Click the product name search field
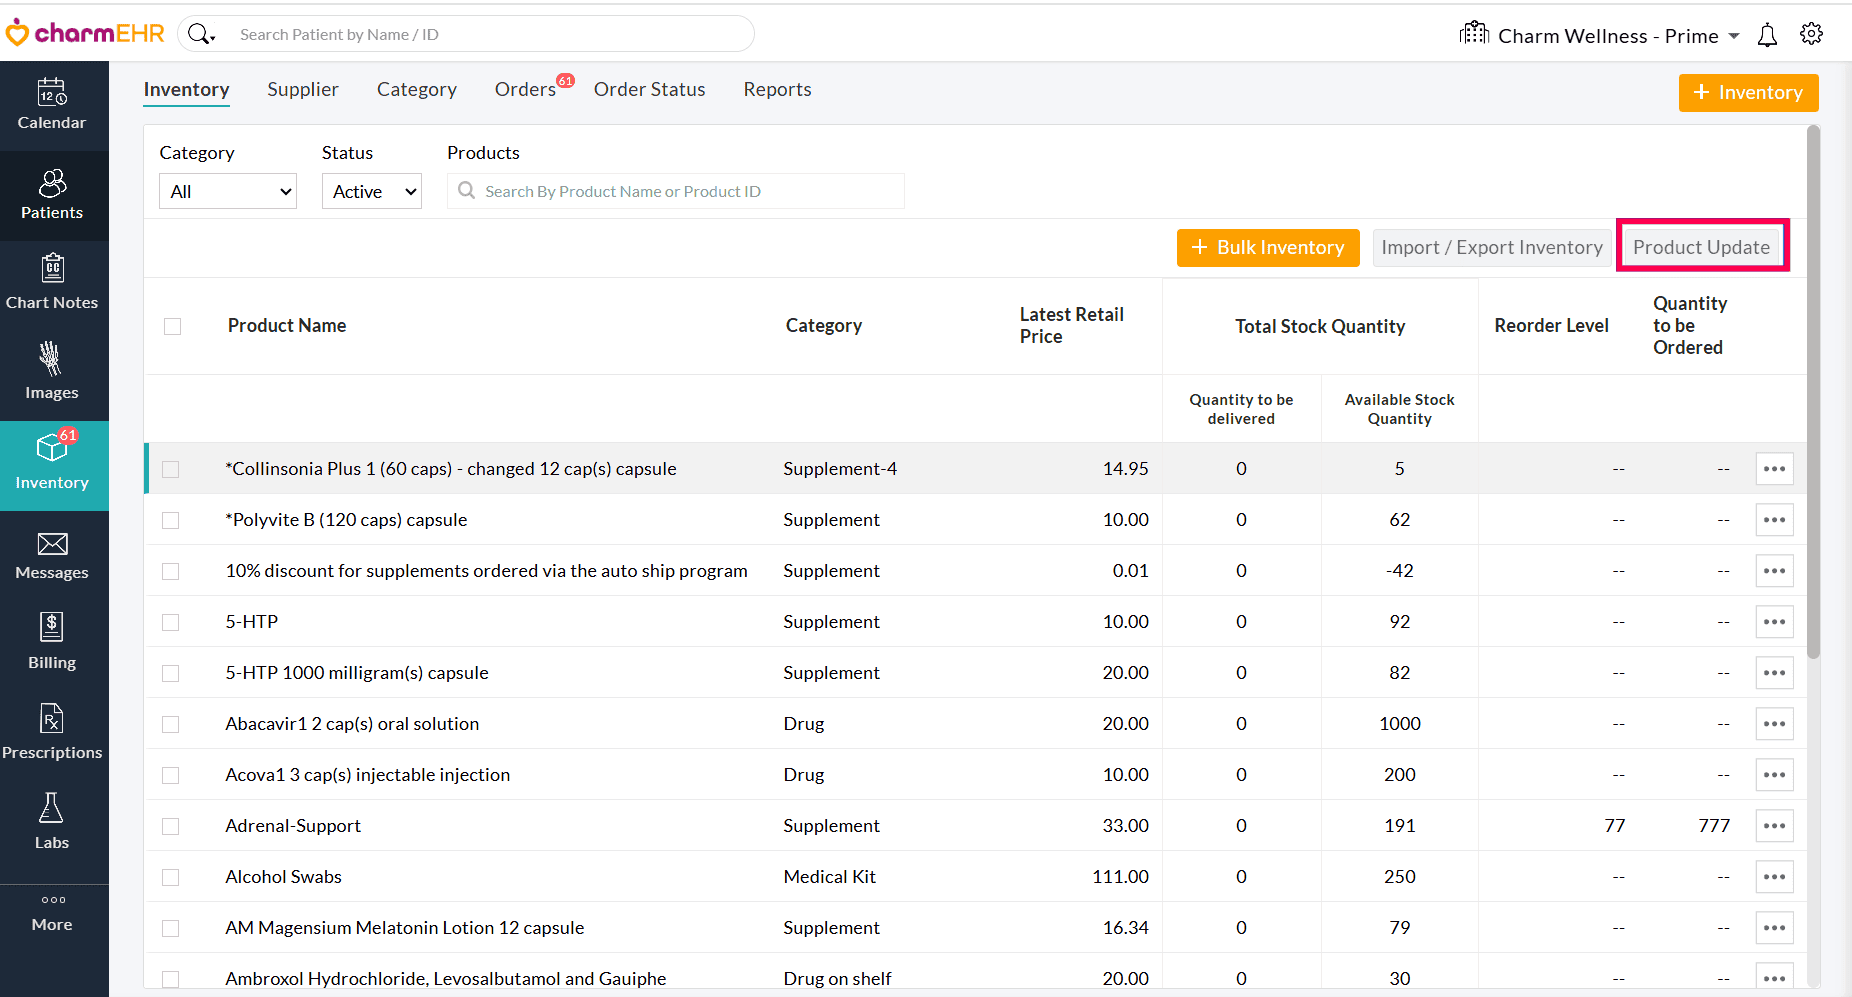1852x997 pixels. point(676,191)
